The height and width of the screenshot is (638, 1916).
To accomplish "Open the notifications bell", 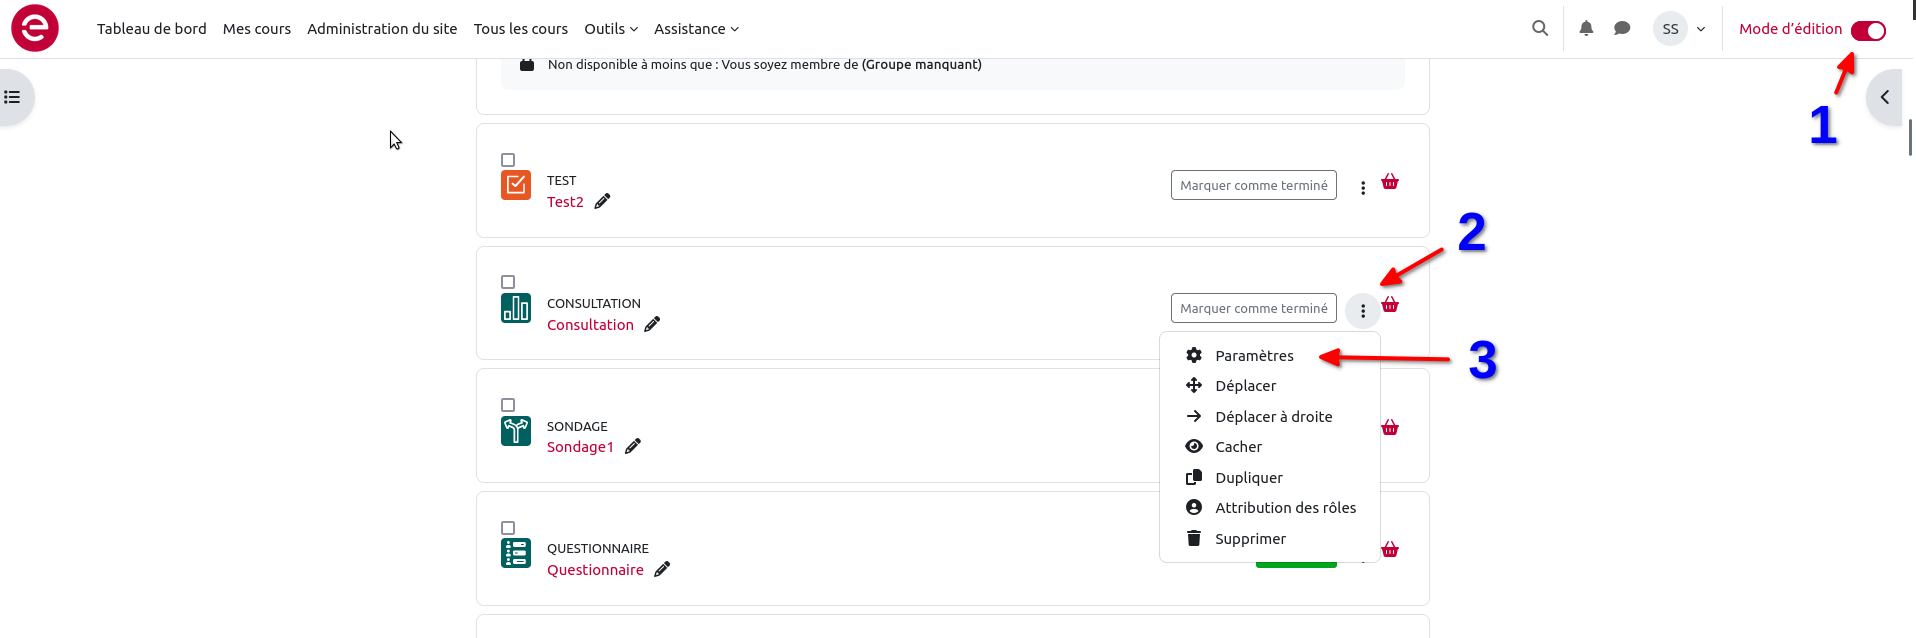I will pos(1586,28).
